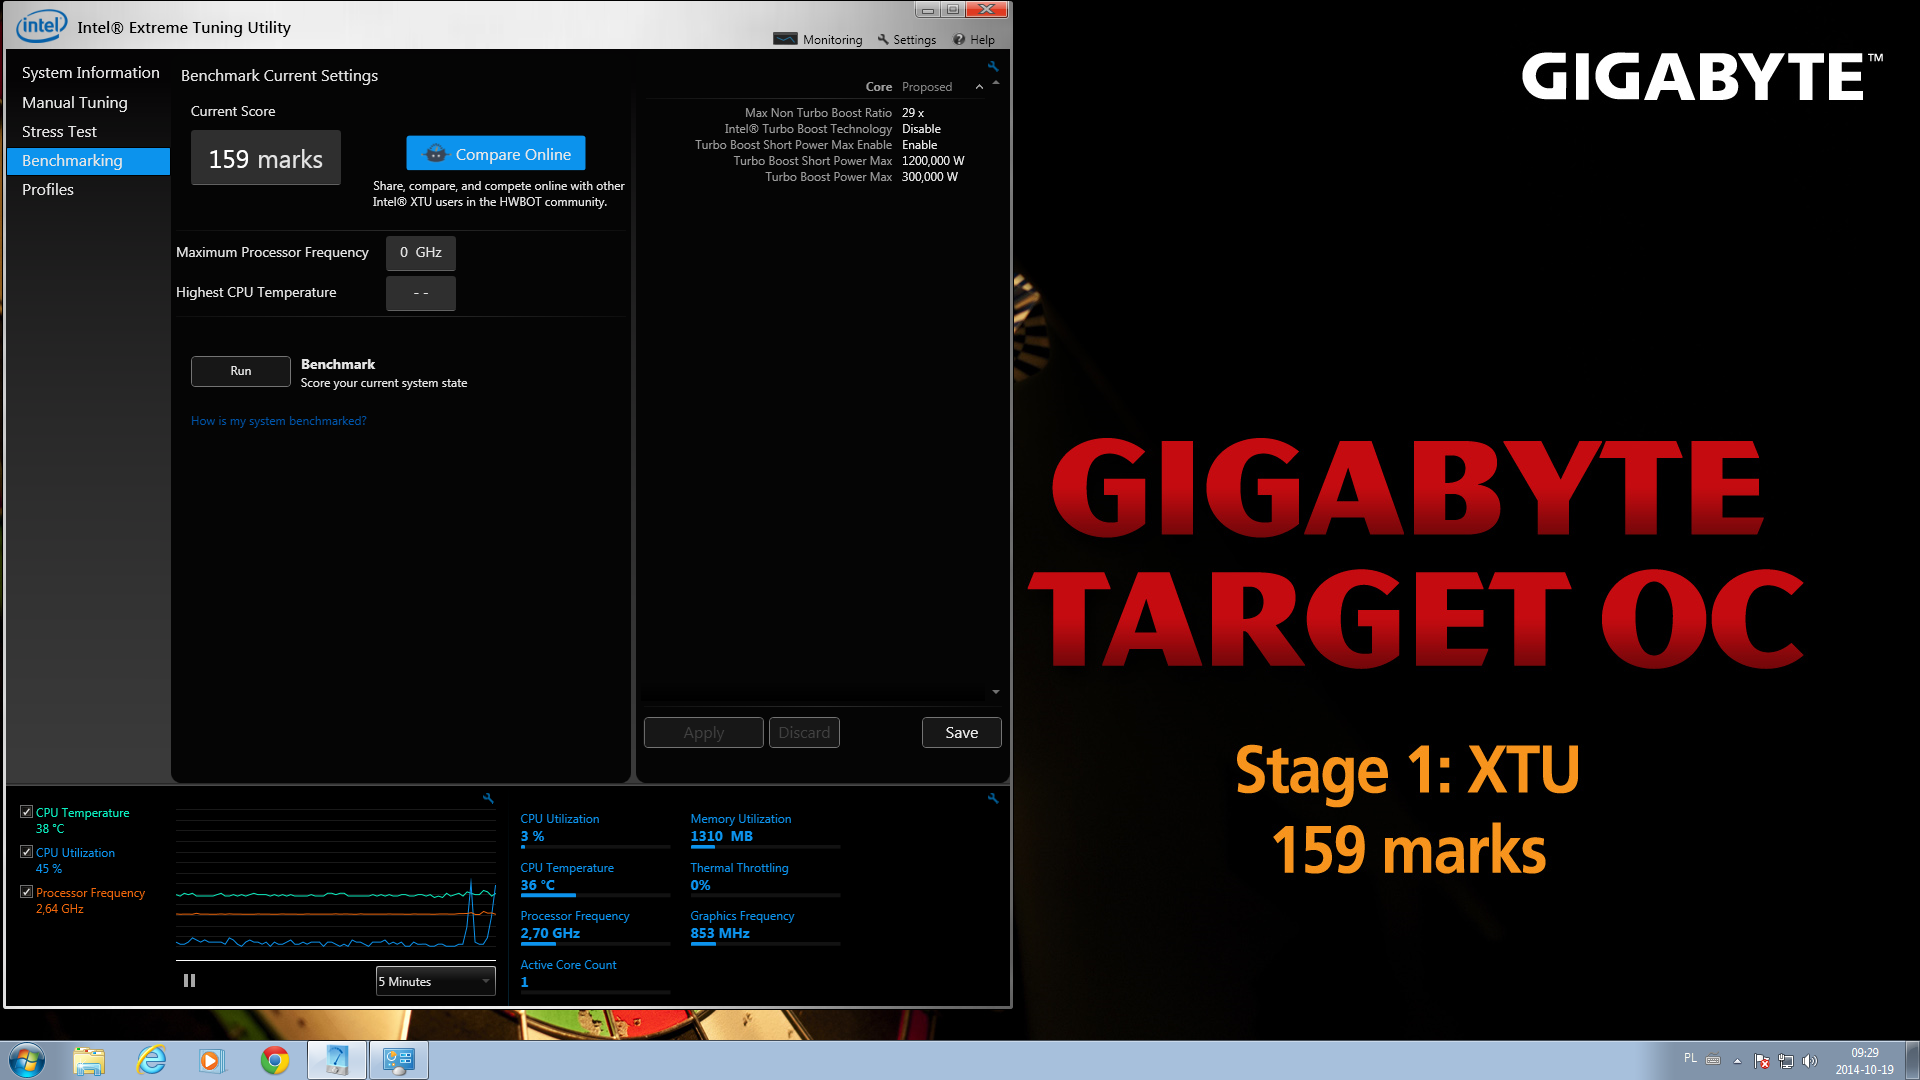Click the scroll down arrow in the settings list

coord(996,692)
